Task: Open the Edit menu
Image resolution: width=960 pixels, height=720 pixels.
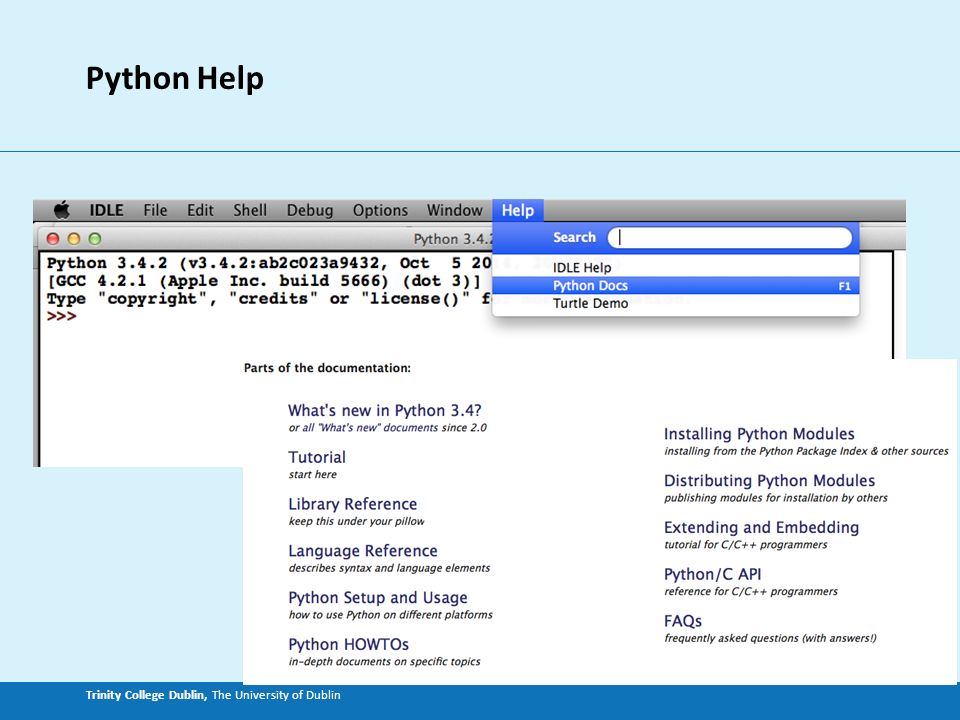Action: [x=200, y=210]
